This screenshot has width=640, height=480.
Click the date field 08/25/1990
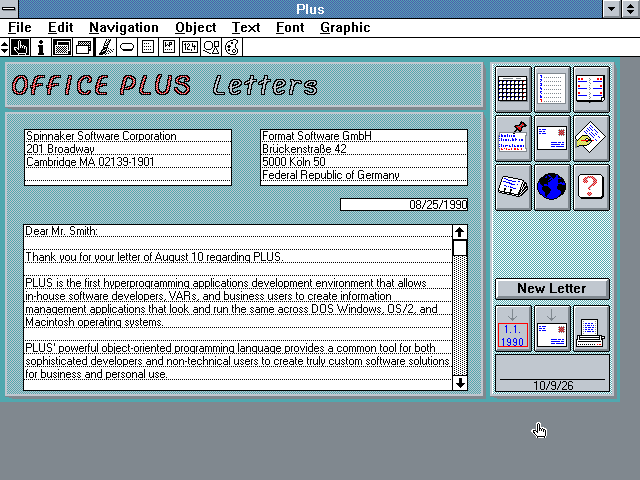pyautogui.click(x=404, y=204)
